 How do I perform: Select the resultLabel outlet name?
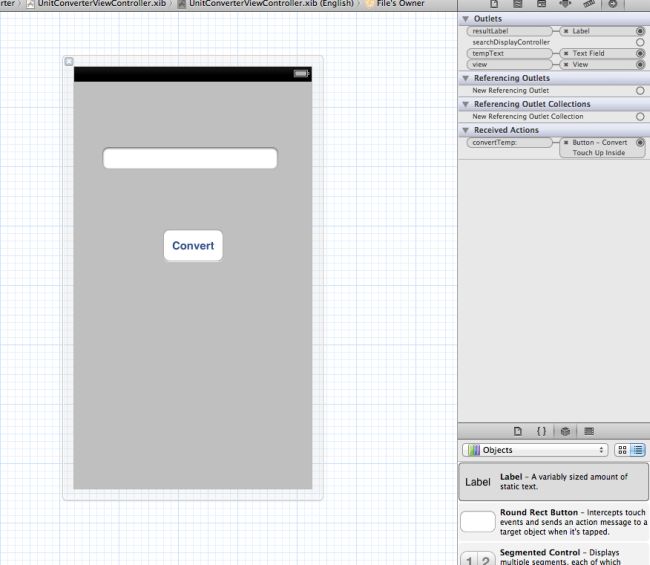pos(490,31)
